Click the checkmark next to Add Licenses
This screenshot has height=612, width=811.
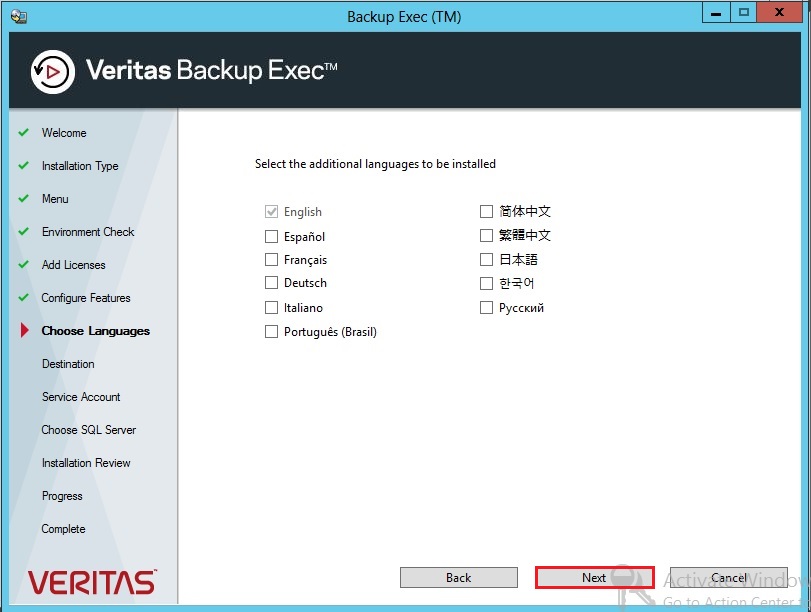point(25,265)
